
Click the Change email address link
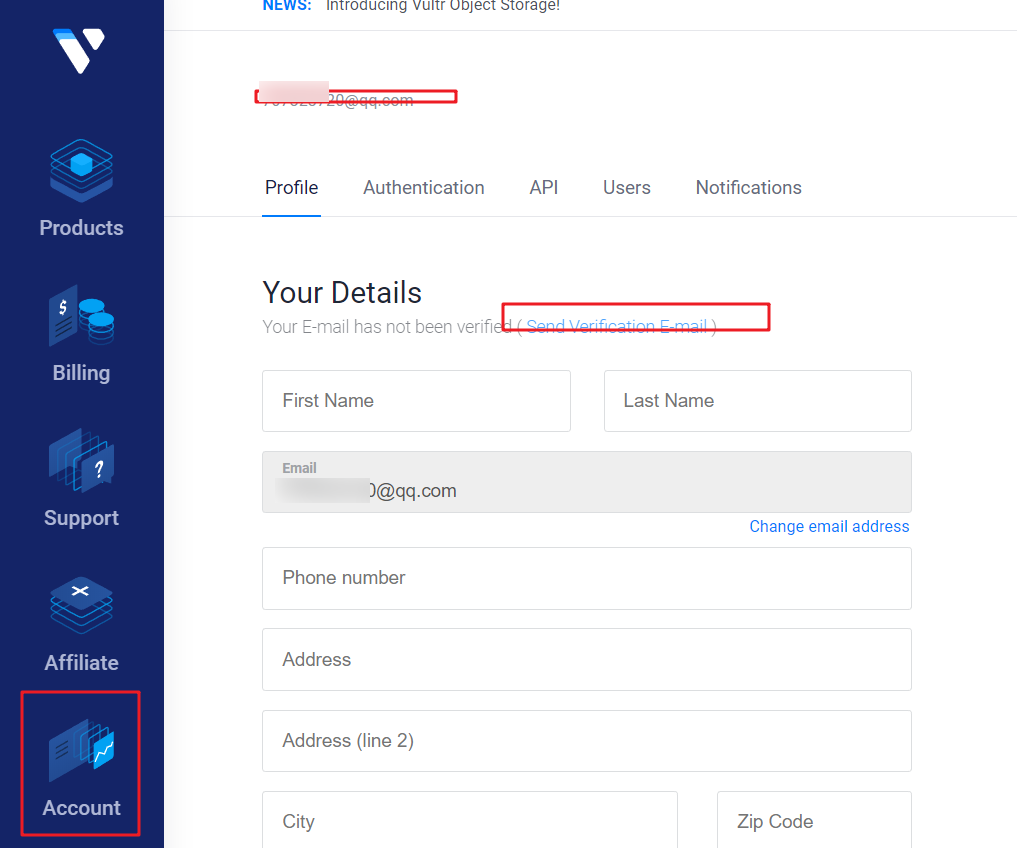pos(829,526)
